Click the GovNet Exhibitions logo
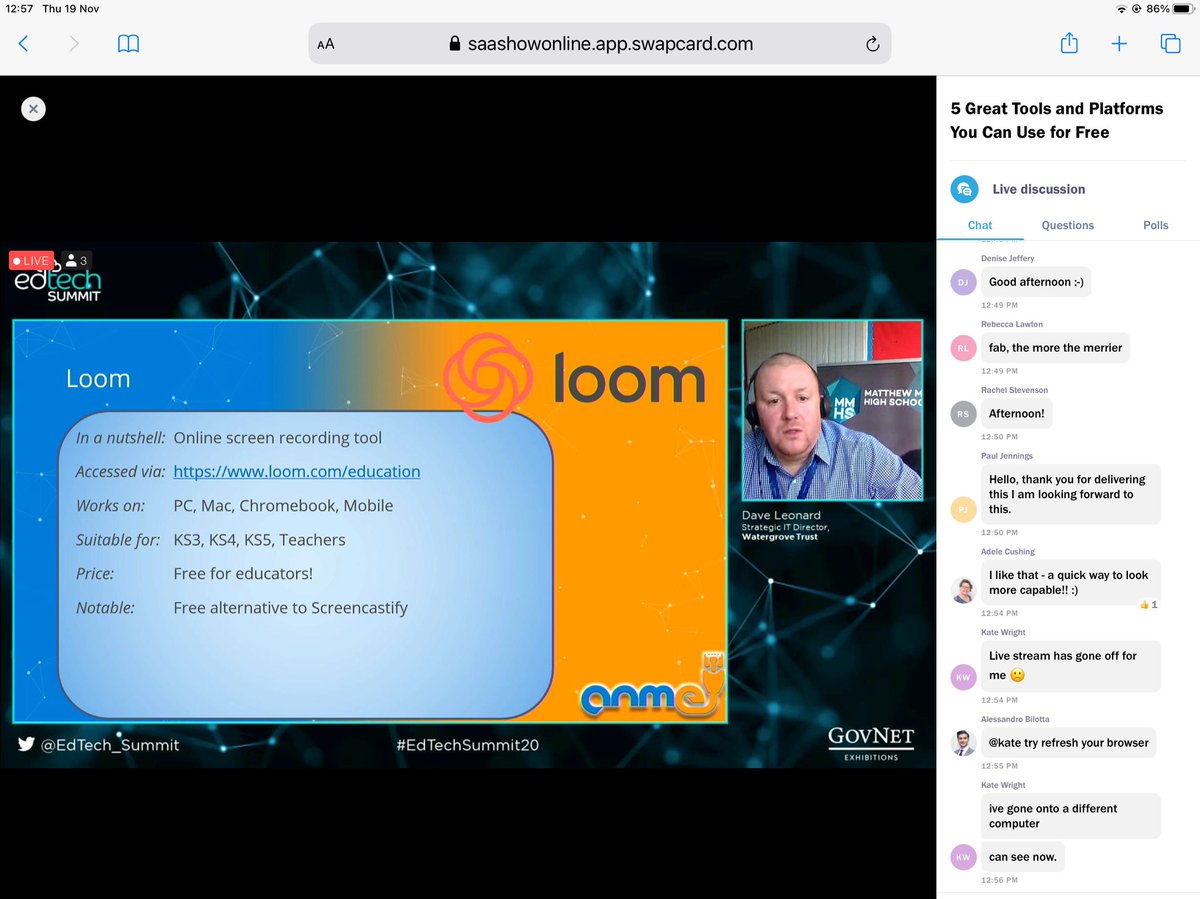 click(870, 743)
